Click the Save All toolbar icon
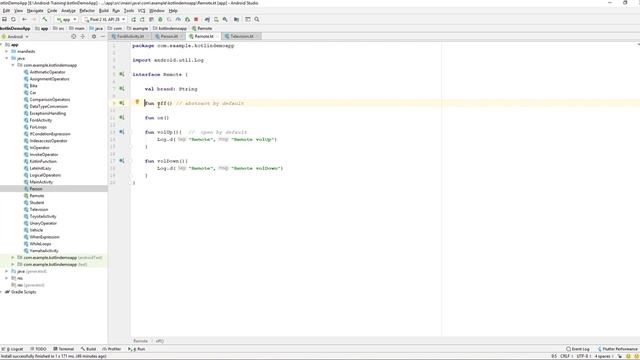The height and width of the screenshot is (360, 640). coord(4,19)
